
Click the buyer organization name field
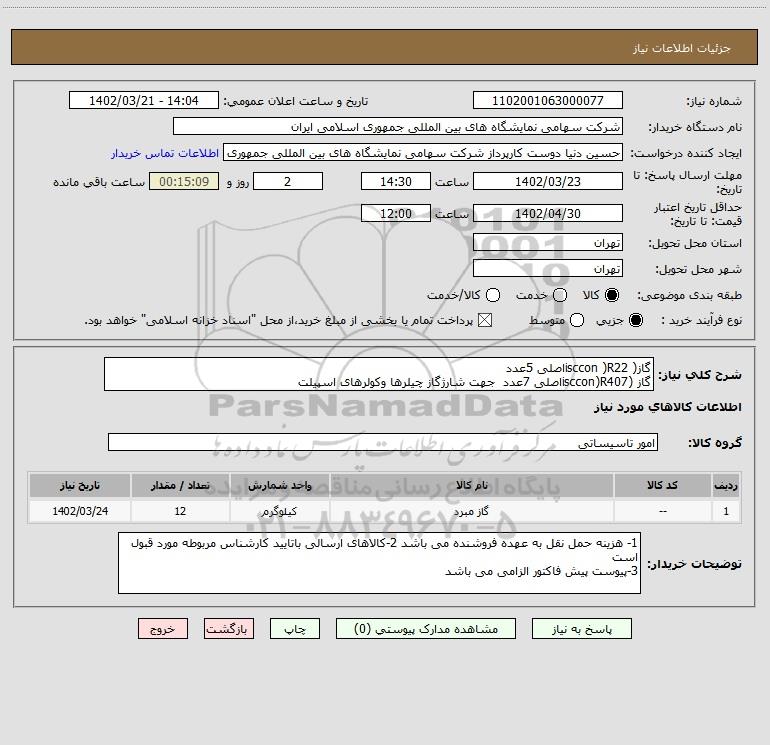[398, 127]
